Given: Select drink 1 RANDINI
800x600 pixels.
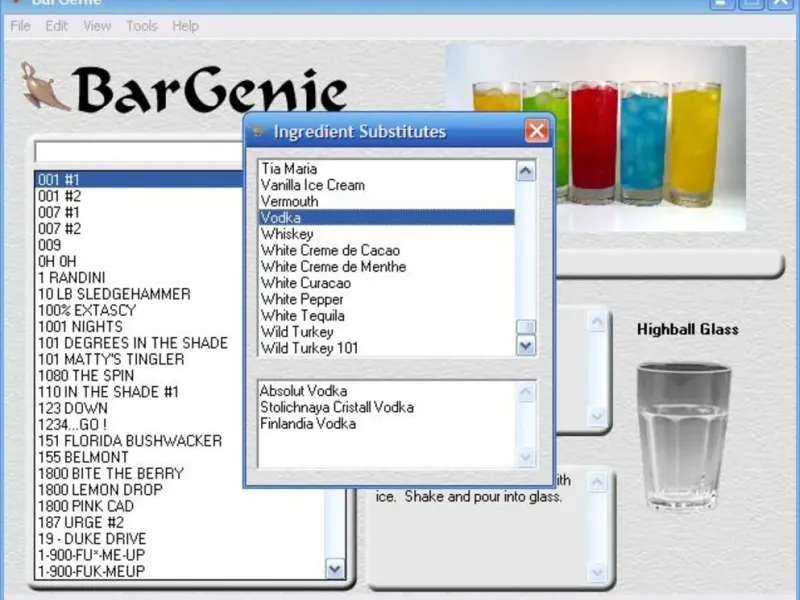Looking at the screenshot, I should click(139, 278).
